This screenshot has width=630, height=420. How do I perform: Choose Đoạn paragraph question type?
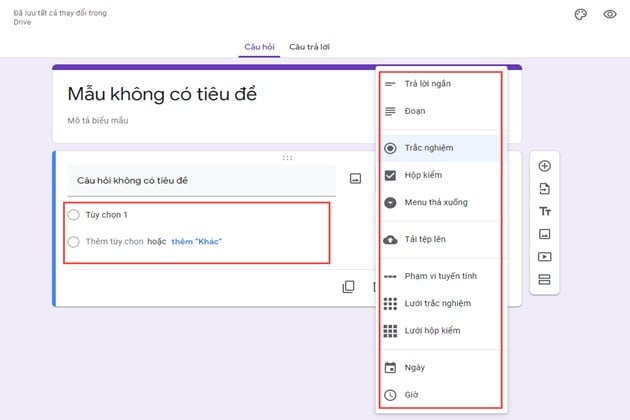441,111
